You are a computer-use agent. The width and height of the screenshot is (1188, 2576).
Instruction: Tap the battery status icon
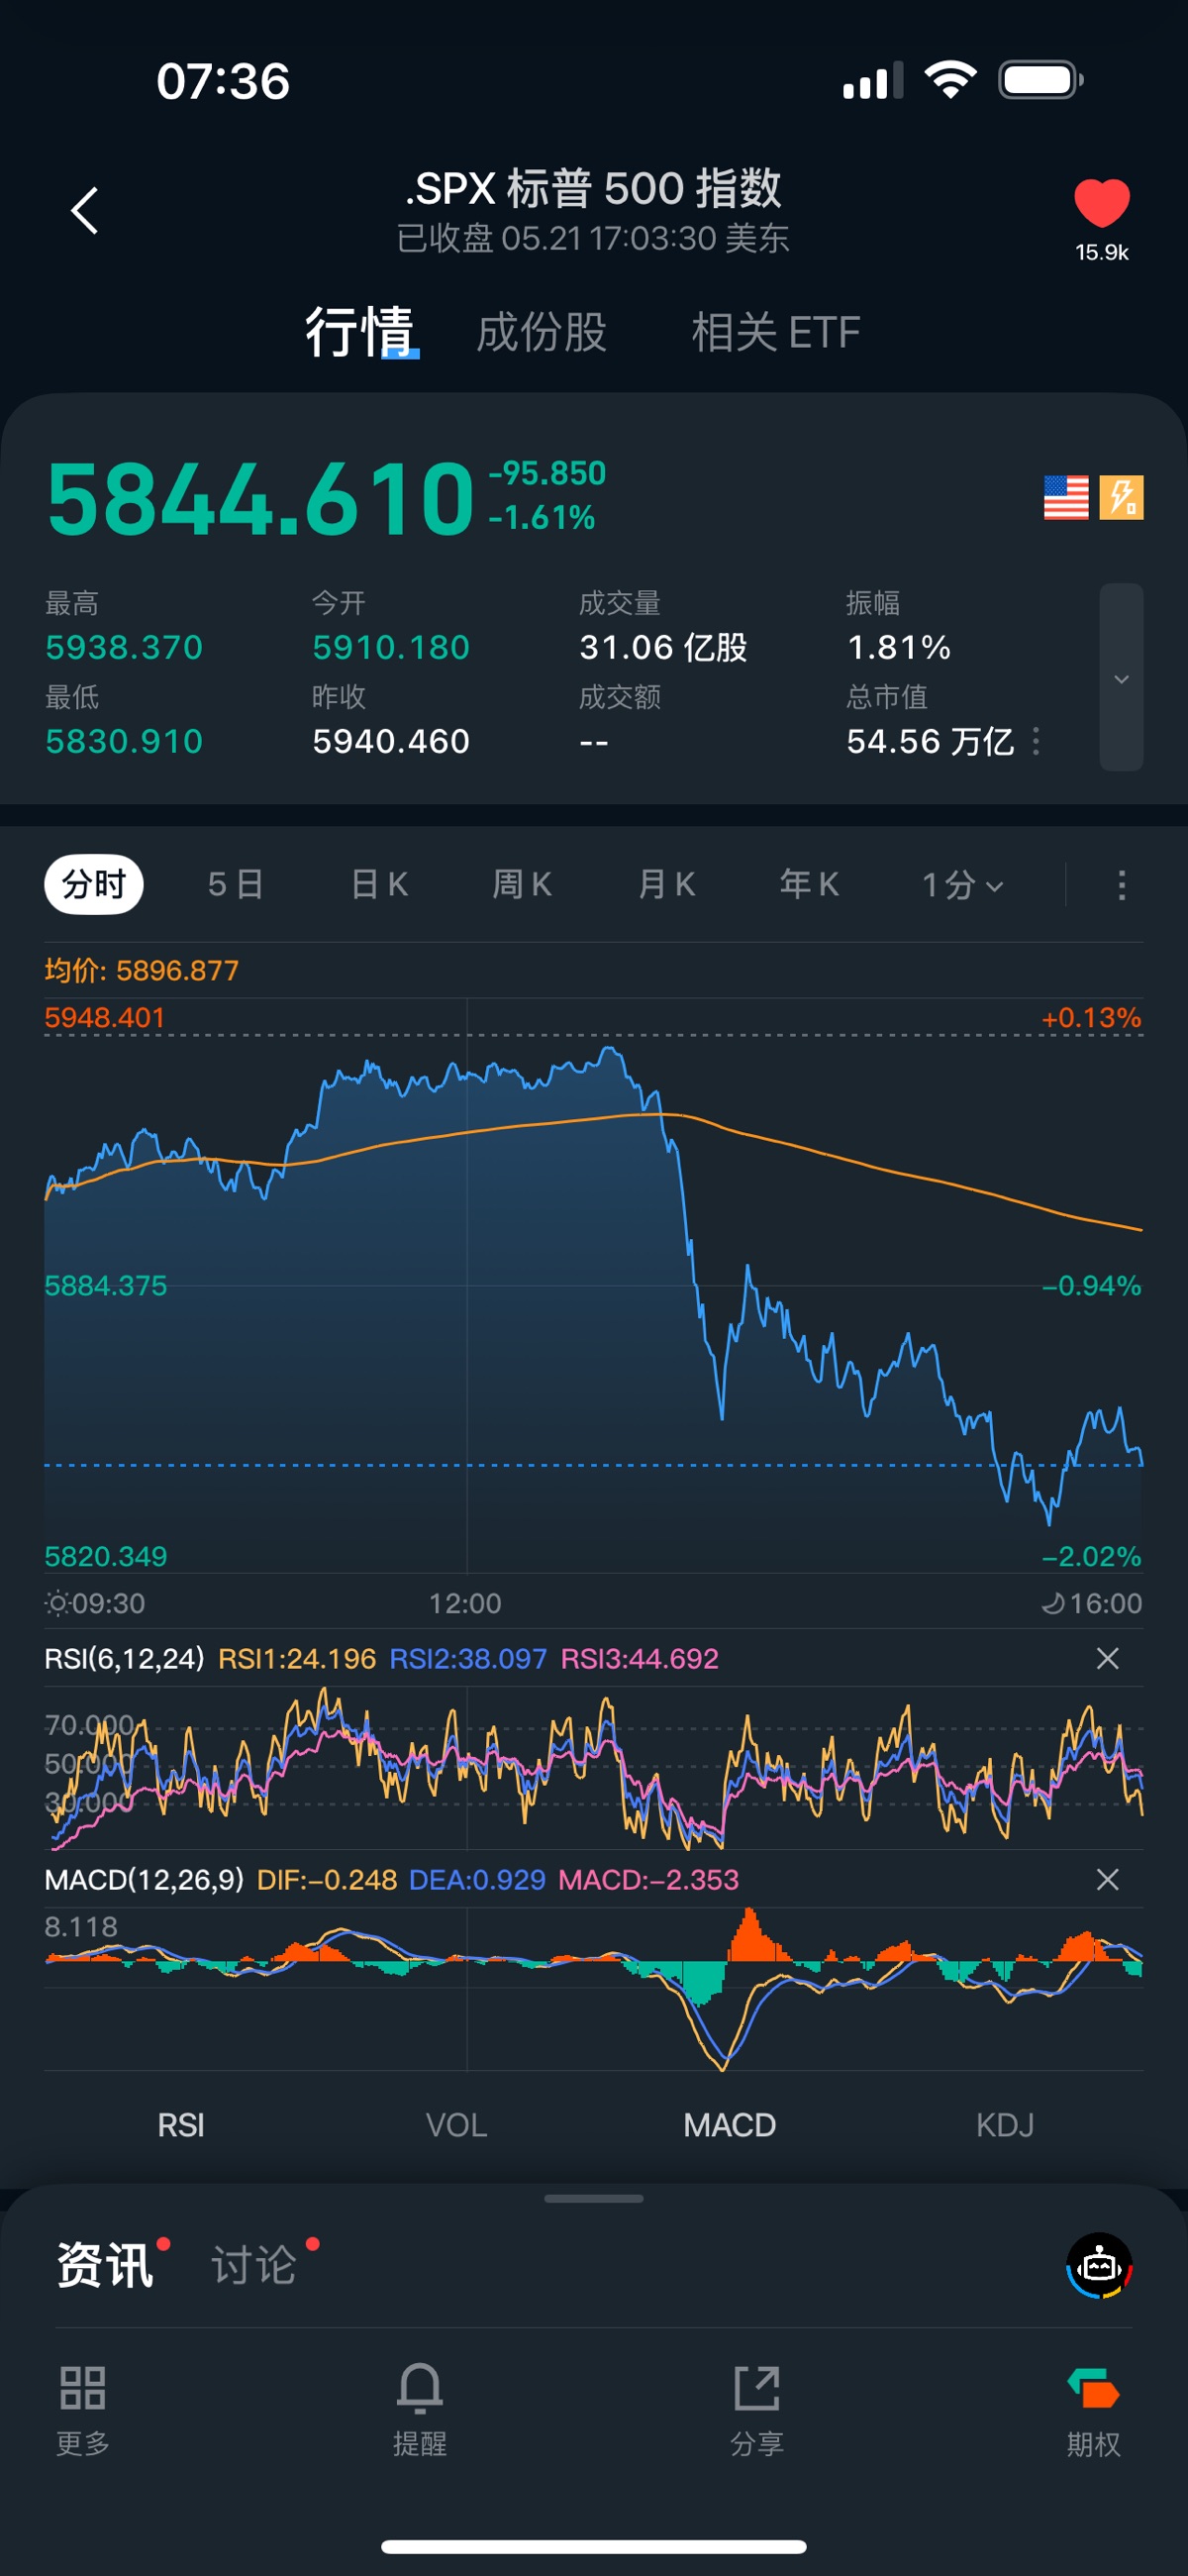tap(1040, 80)
